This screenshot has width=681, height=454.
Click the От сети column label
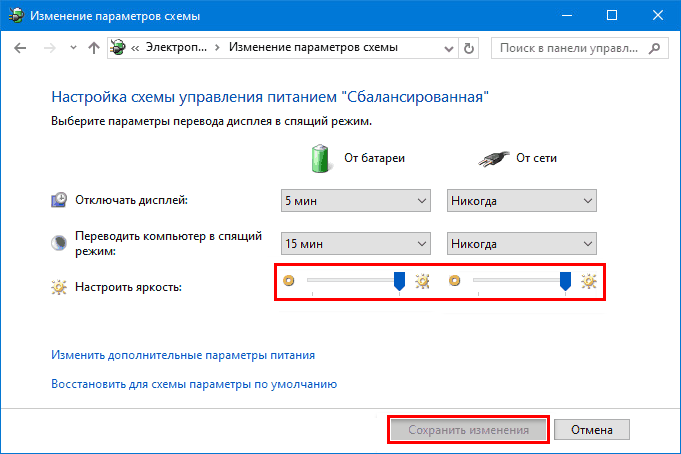click(536, 158)
